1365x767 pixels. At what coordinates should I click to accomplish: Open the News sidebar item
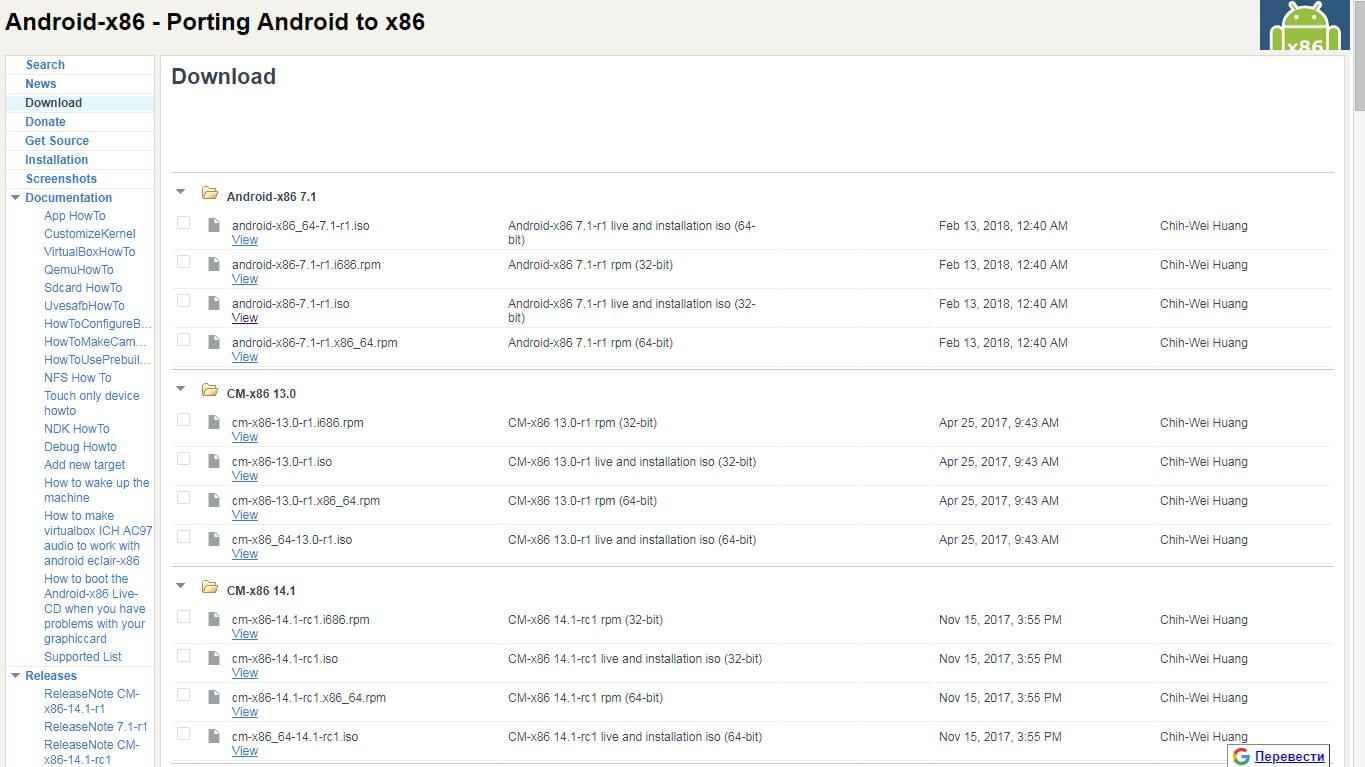(41, 84)
